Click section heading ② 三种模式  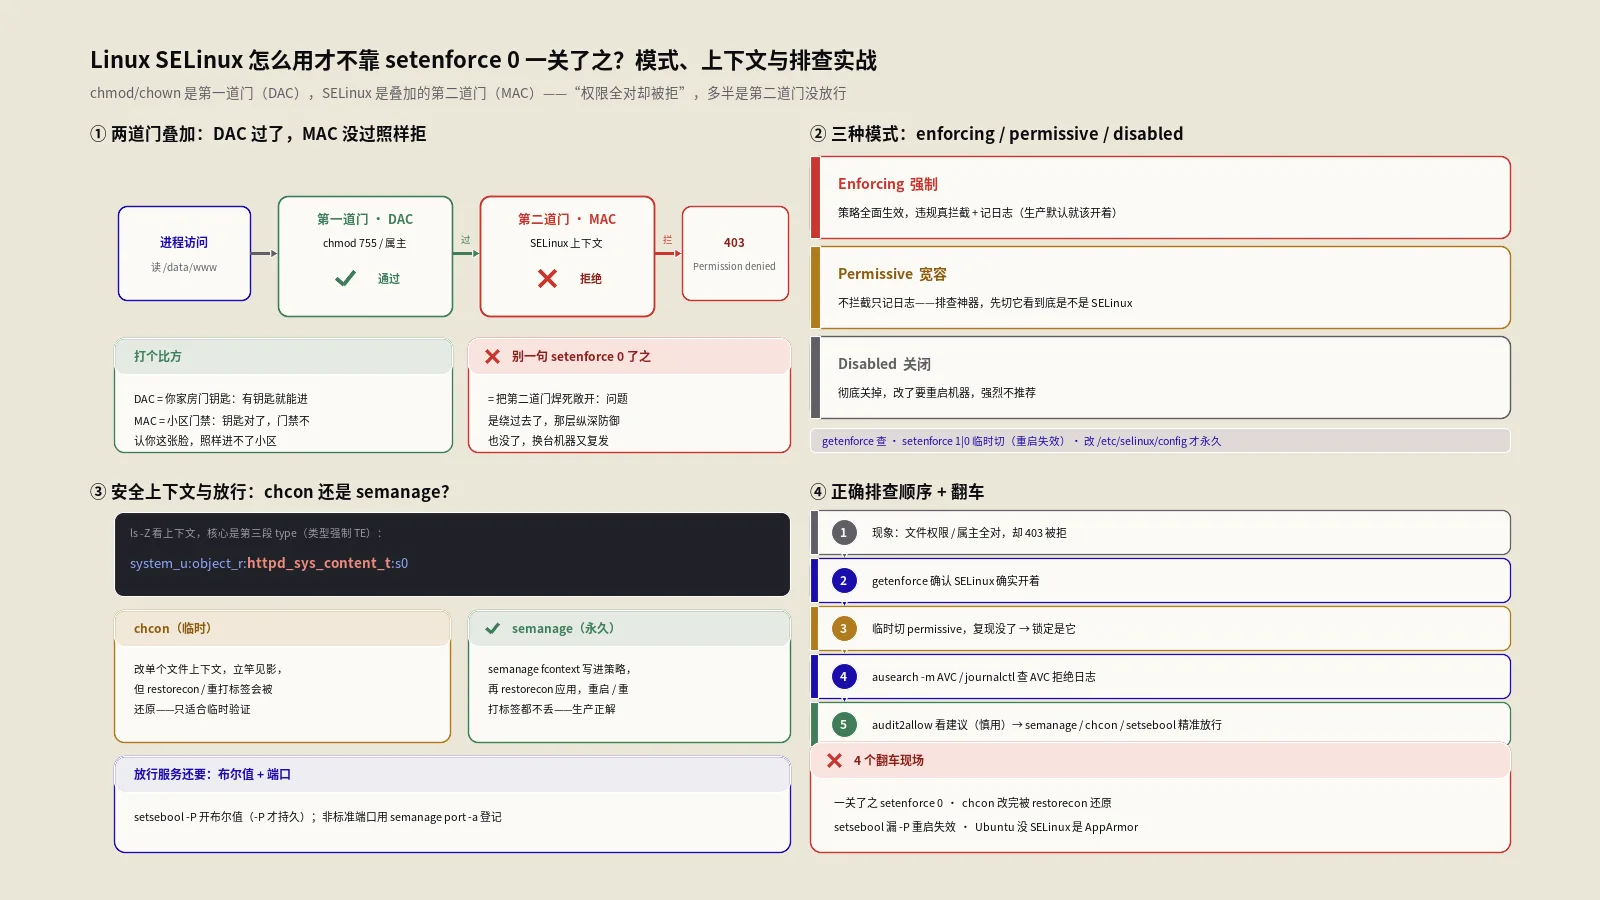[x=996, y=134]
